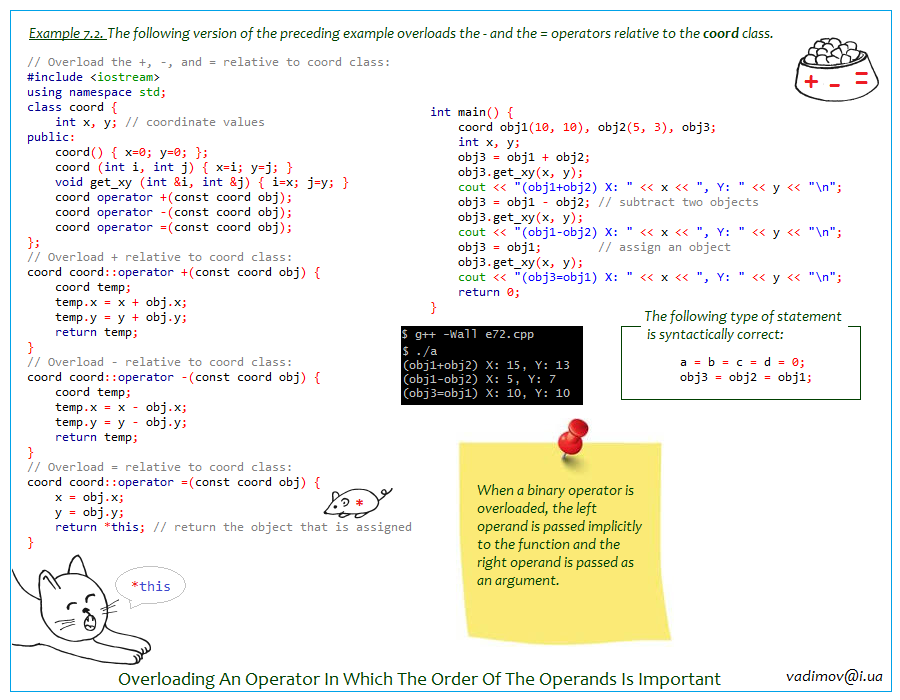Click the "public:" keyword line
Viewport: 900px width, 700px height.
pos(51,137)
